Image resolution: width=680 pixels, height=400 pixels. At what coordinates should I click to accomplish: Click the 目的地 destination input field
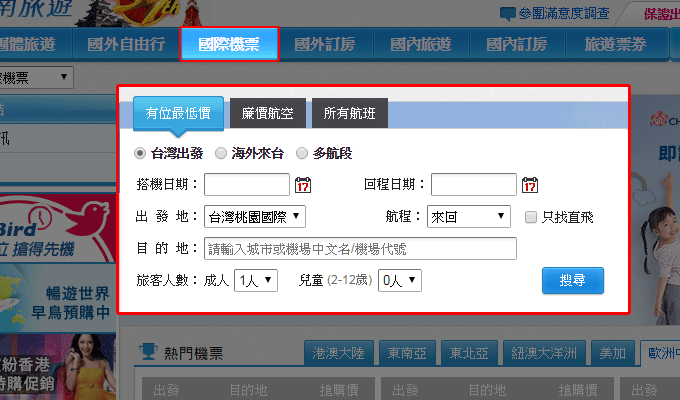point(360,248)
